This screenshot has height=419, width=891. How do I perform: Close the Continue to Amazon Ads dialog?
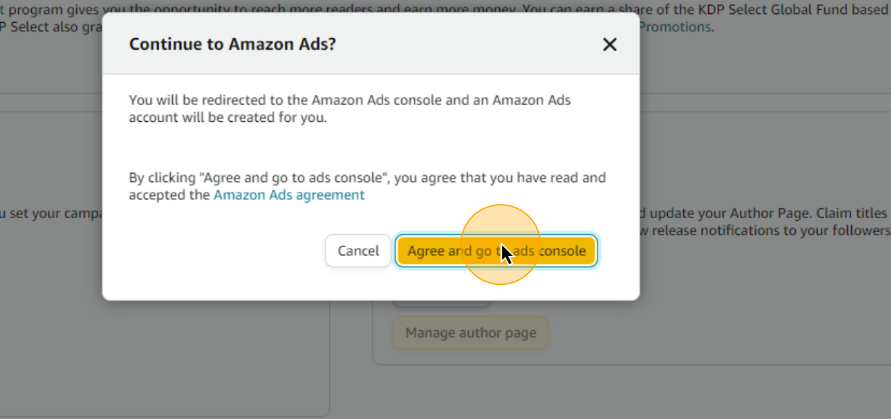[609, 44]
